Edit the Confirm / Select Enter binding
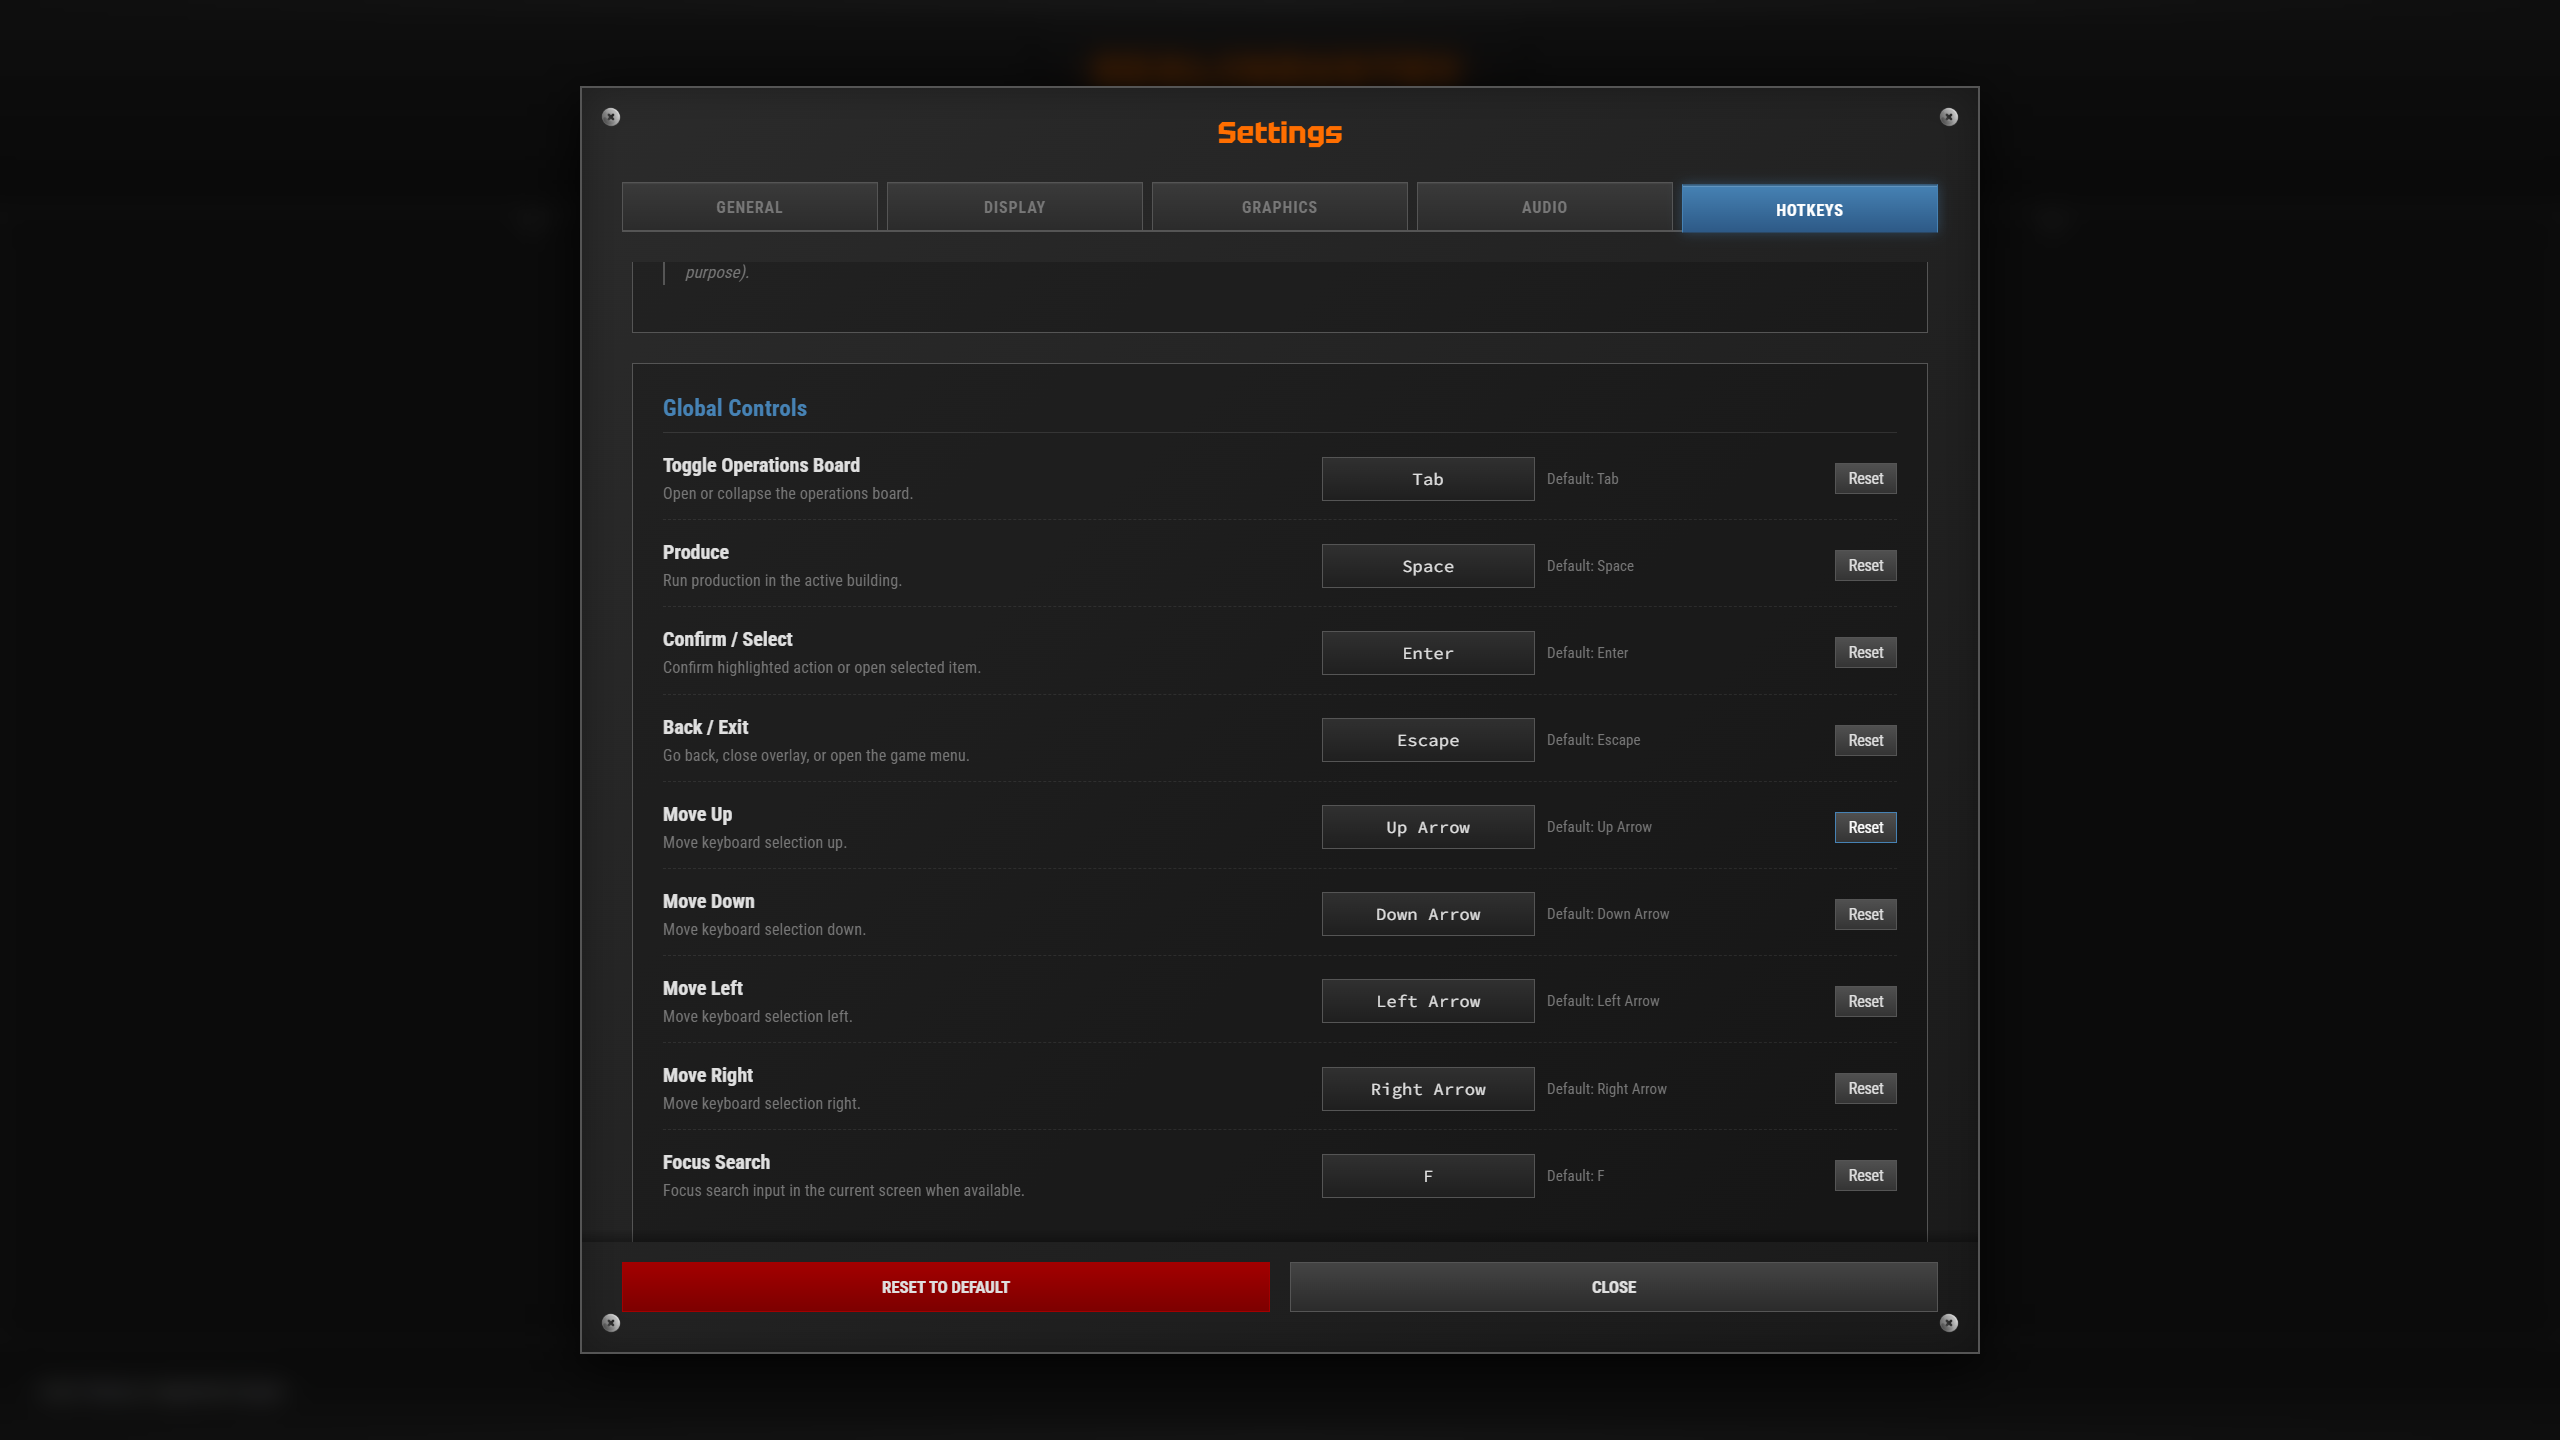 pyautogui.click(x=1428, y=653)
